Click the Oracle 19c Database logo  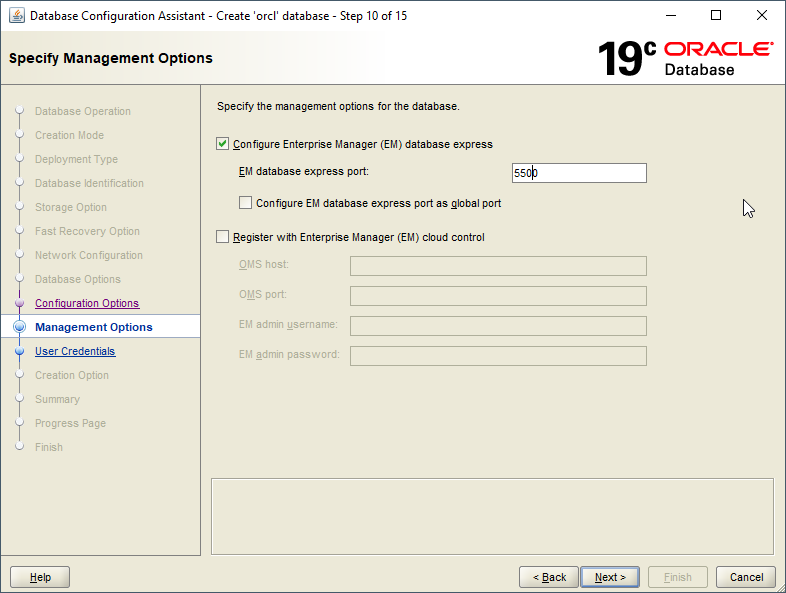[x=685, y=58]
